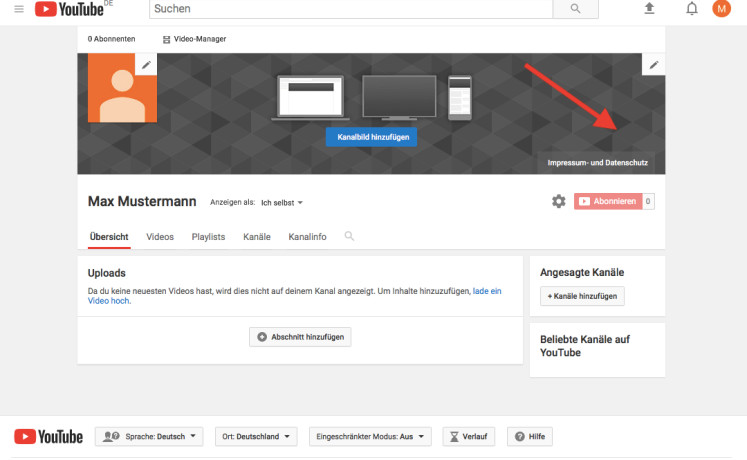The width and height of the screenshot is (747, 460).
Task: Click the subscriber count box showing 0
Action: [x=648, y=201]
